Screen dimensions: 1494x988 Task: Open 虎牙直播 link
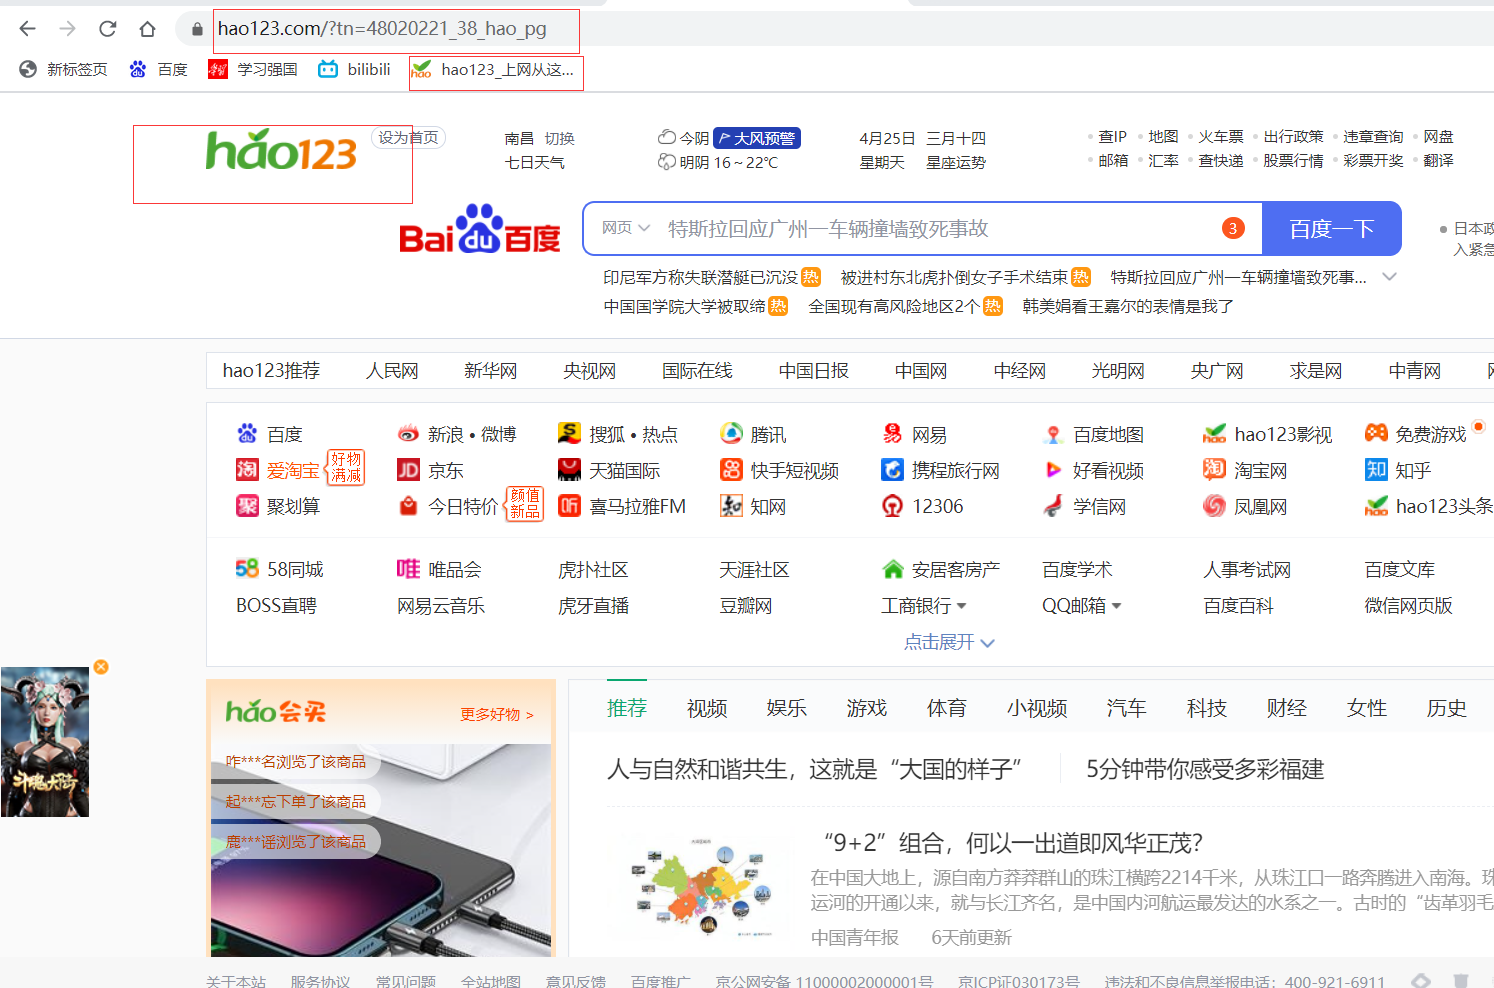coord(594,605)
